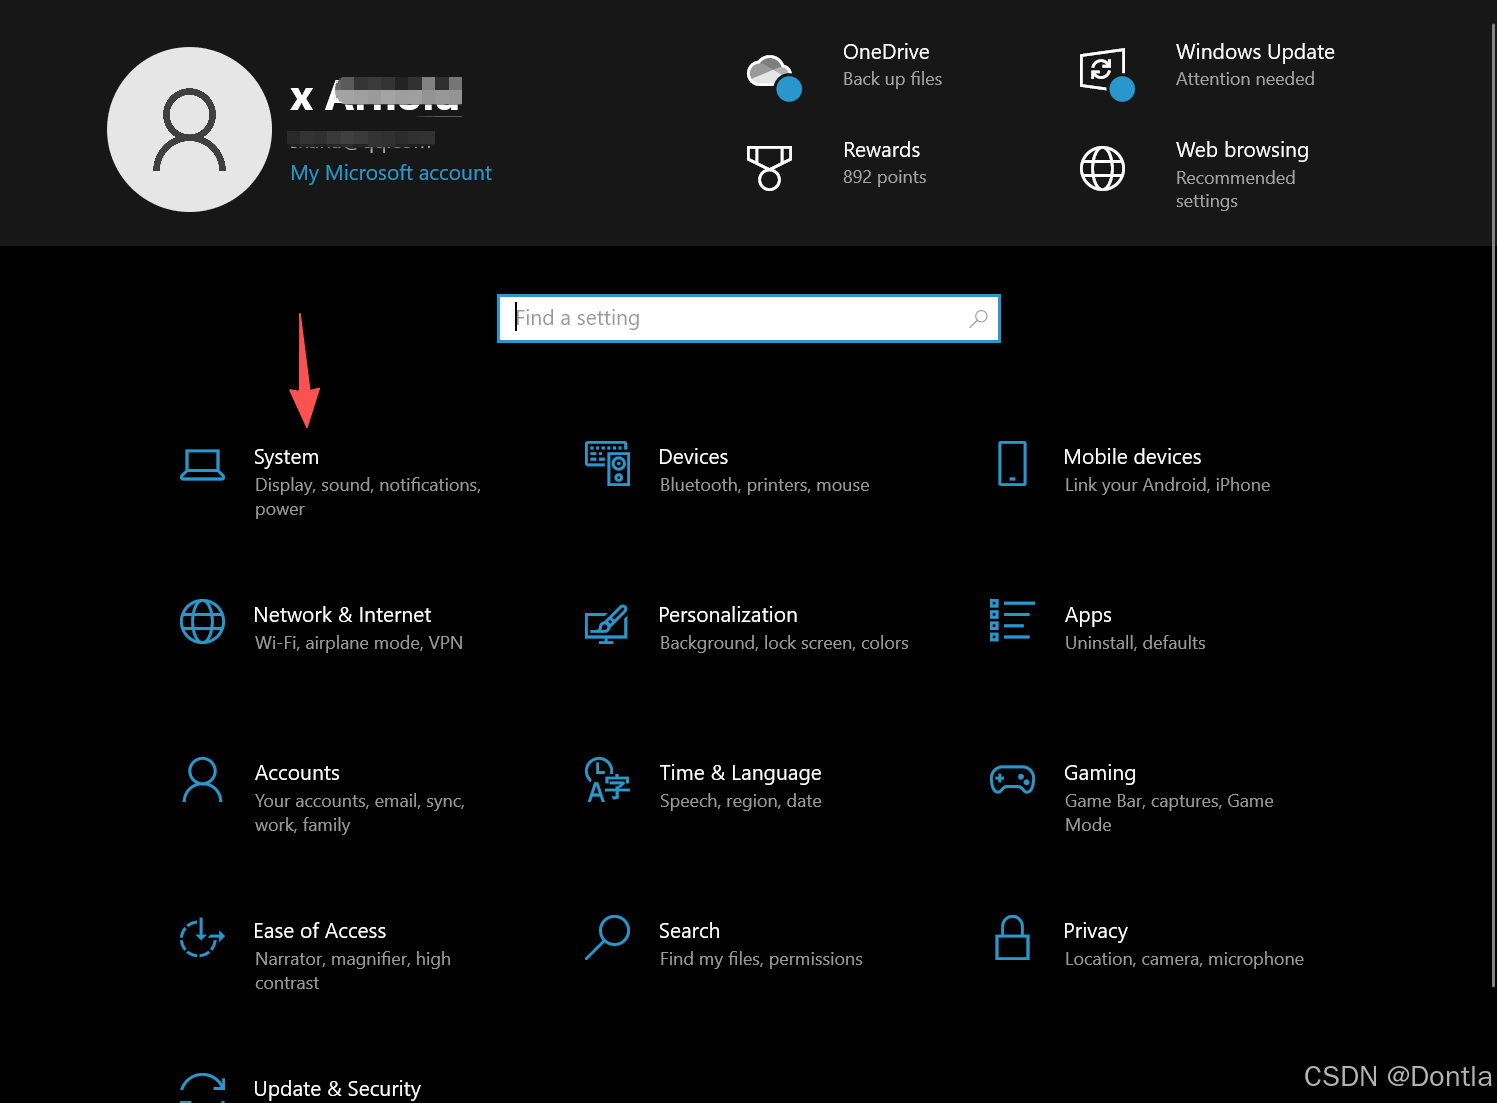
Task: Open the Gaming controller icon
Action: coord(1012,779)
